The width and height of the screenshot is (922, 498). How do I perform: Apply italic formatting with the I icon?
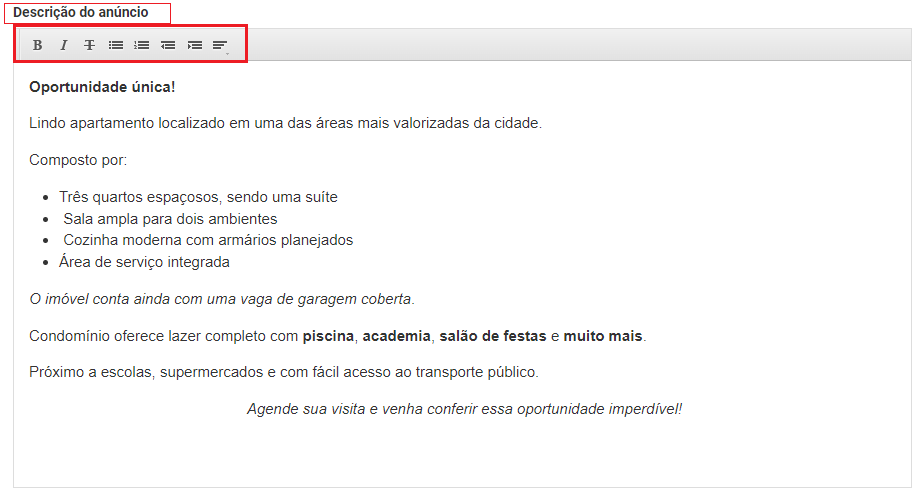[x=64, y=45]
